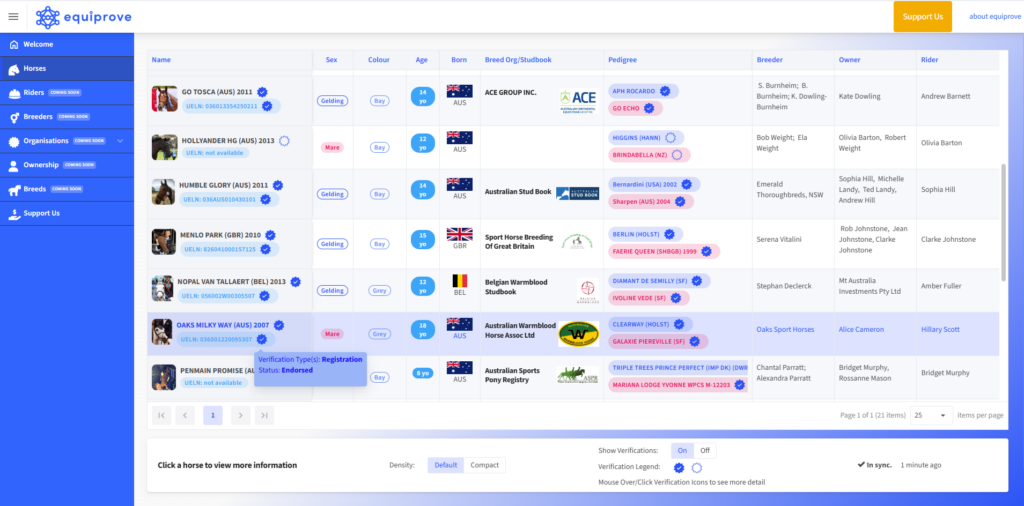Expand the Organisations sidebar chevron
This screenshot has width=1024, height=506.
tap(120, 141)
